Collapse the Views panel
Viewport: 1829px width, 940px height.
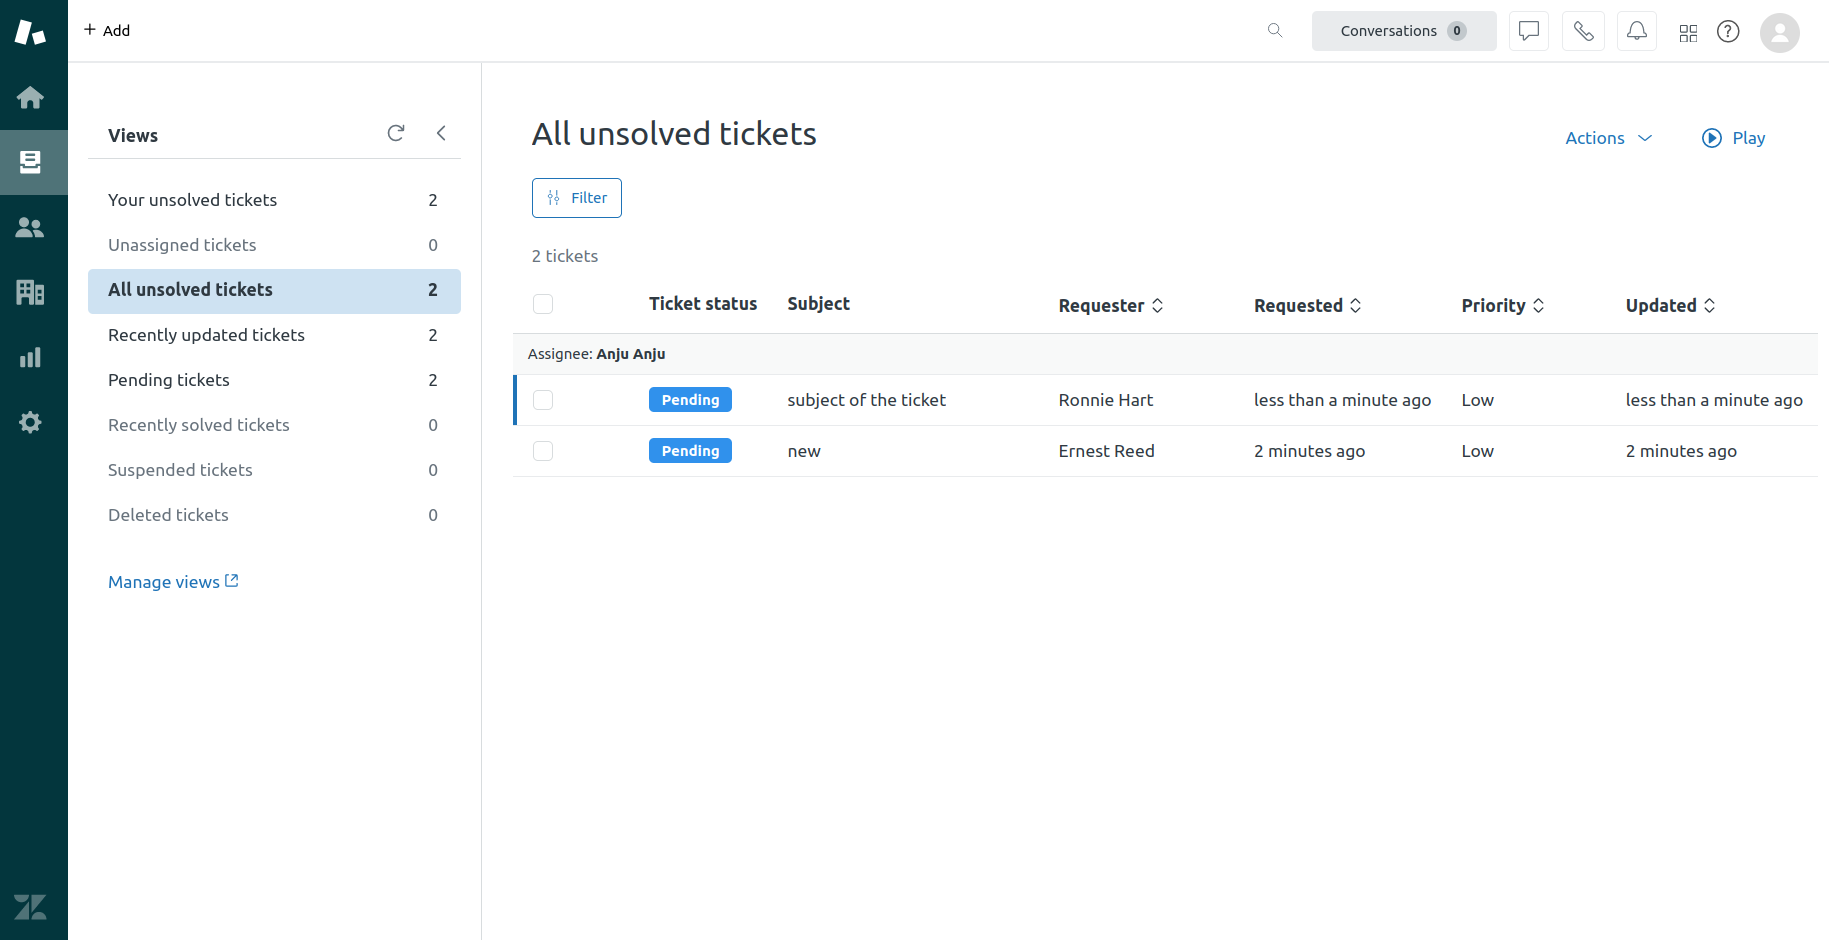[441, 133]
